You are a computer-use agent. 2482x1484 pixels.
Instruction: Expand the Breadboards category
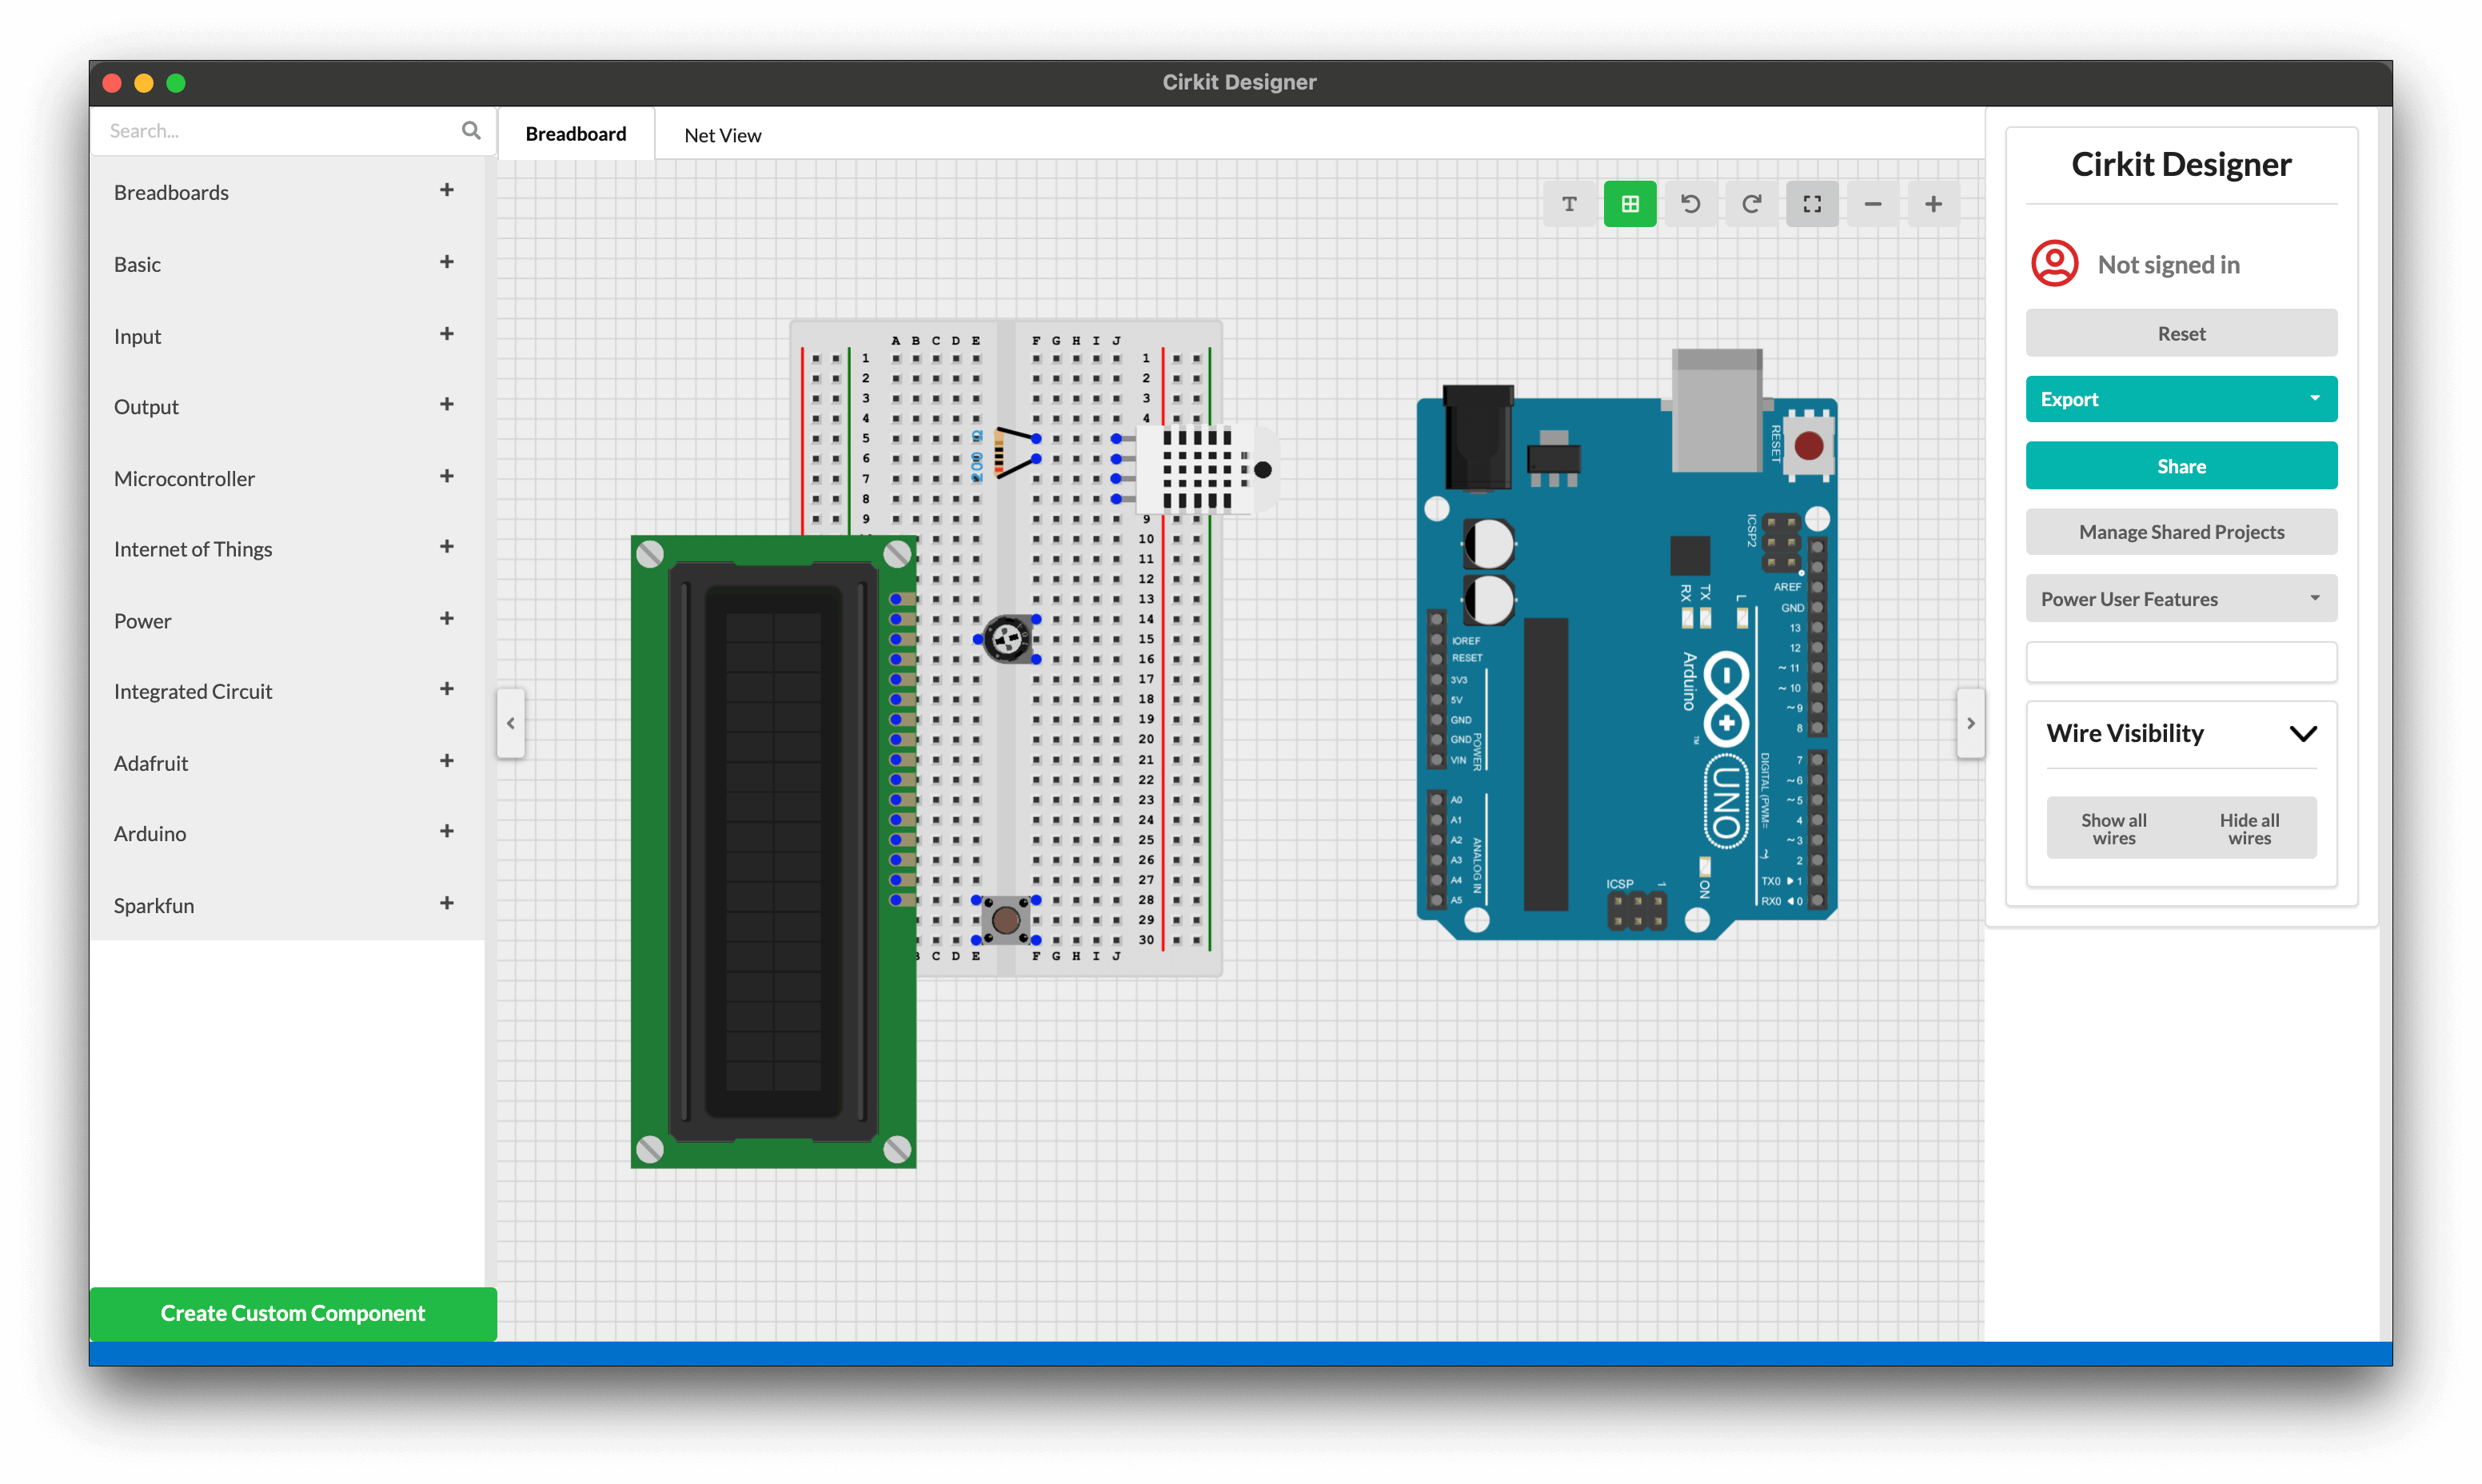[x=446, y=190]
